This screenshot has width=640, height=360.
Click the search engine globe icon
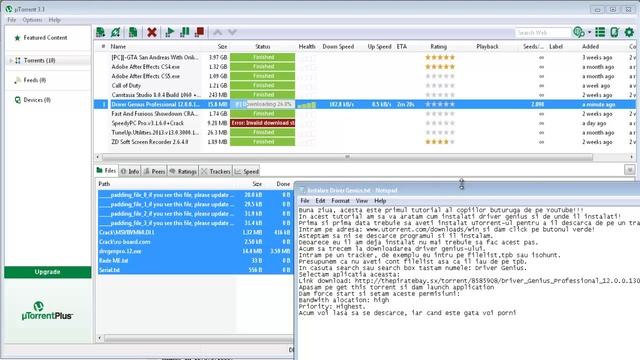pyautogui.click(x=578, y=32)
